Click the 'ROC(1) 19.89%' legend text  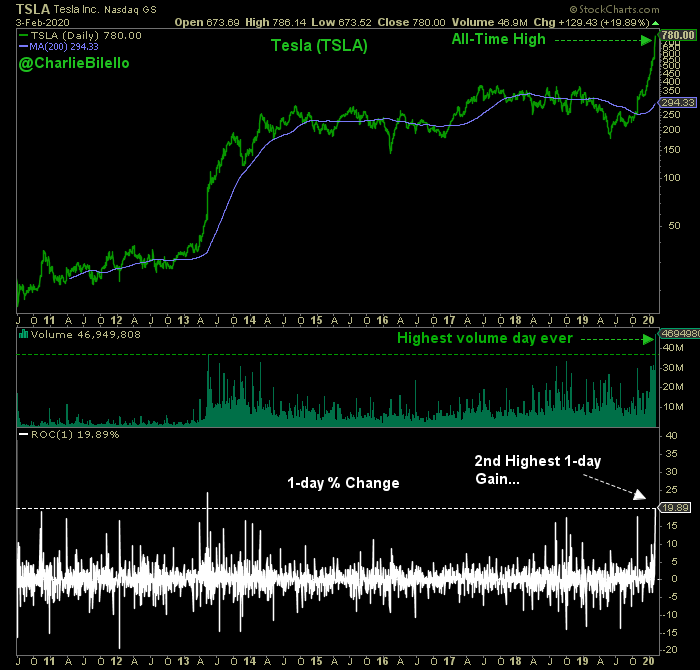(75, 434)
